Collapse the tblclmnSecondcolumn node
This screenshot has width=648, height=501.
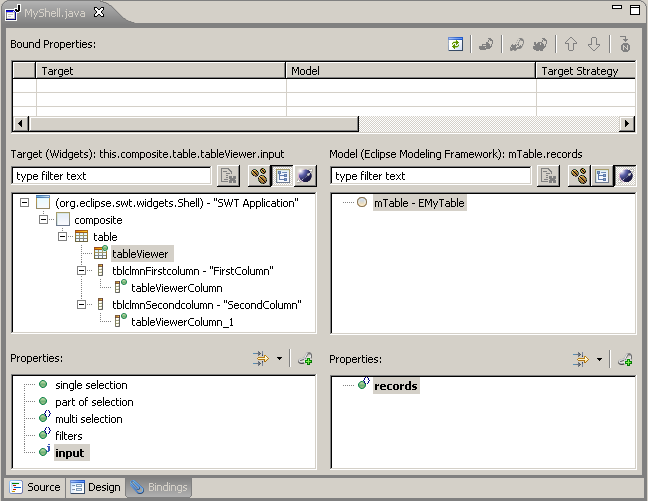81,304
